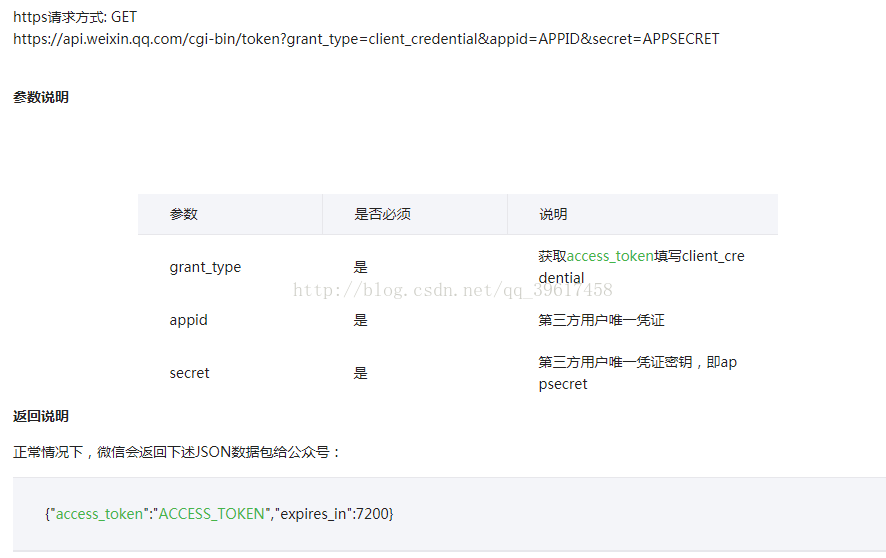This screenshot has height=558, width=886.
Task: Click "expires_in":7200 in the JSON sample
Action: click(x=332, y=514)
